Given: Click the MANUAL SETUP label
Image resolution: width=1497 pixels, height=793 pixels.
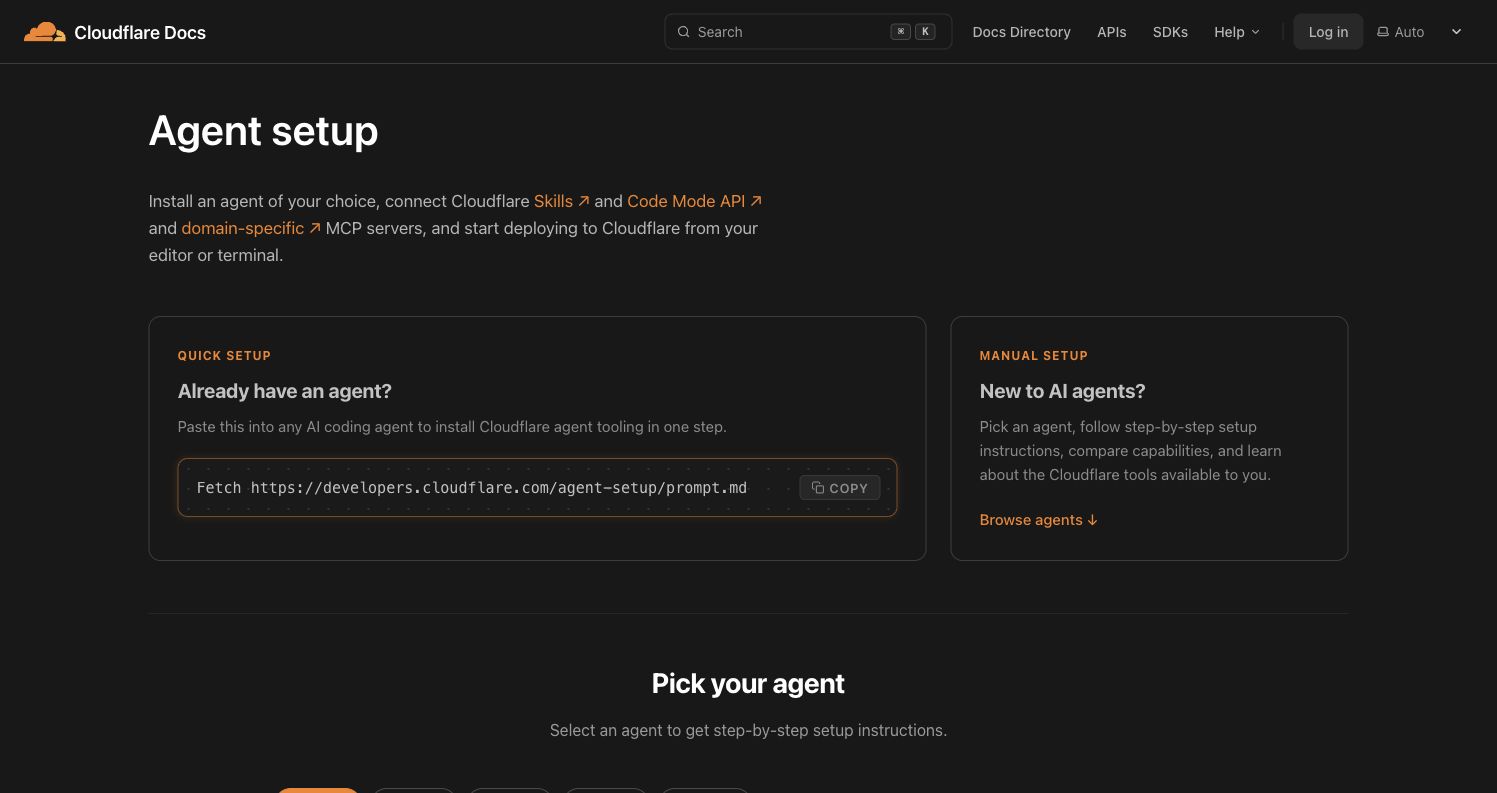Looking at the screenshot, I should click(1033, 356).
